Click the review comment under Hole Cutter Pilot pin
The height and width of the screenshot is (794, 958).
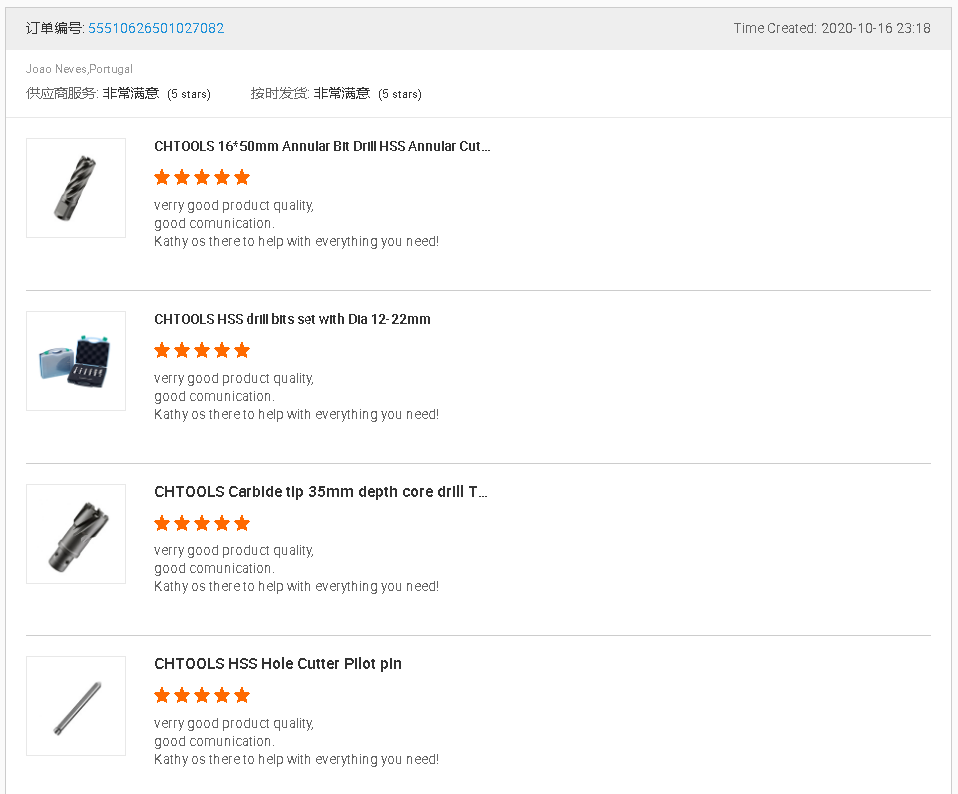pos(296,741)
